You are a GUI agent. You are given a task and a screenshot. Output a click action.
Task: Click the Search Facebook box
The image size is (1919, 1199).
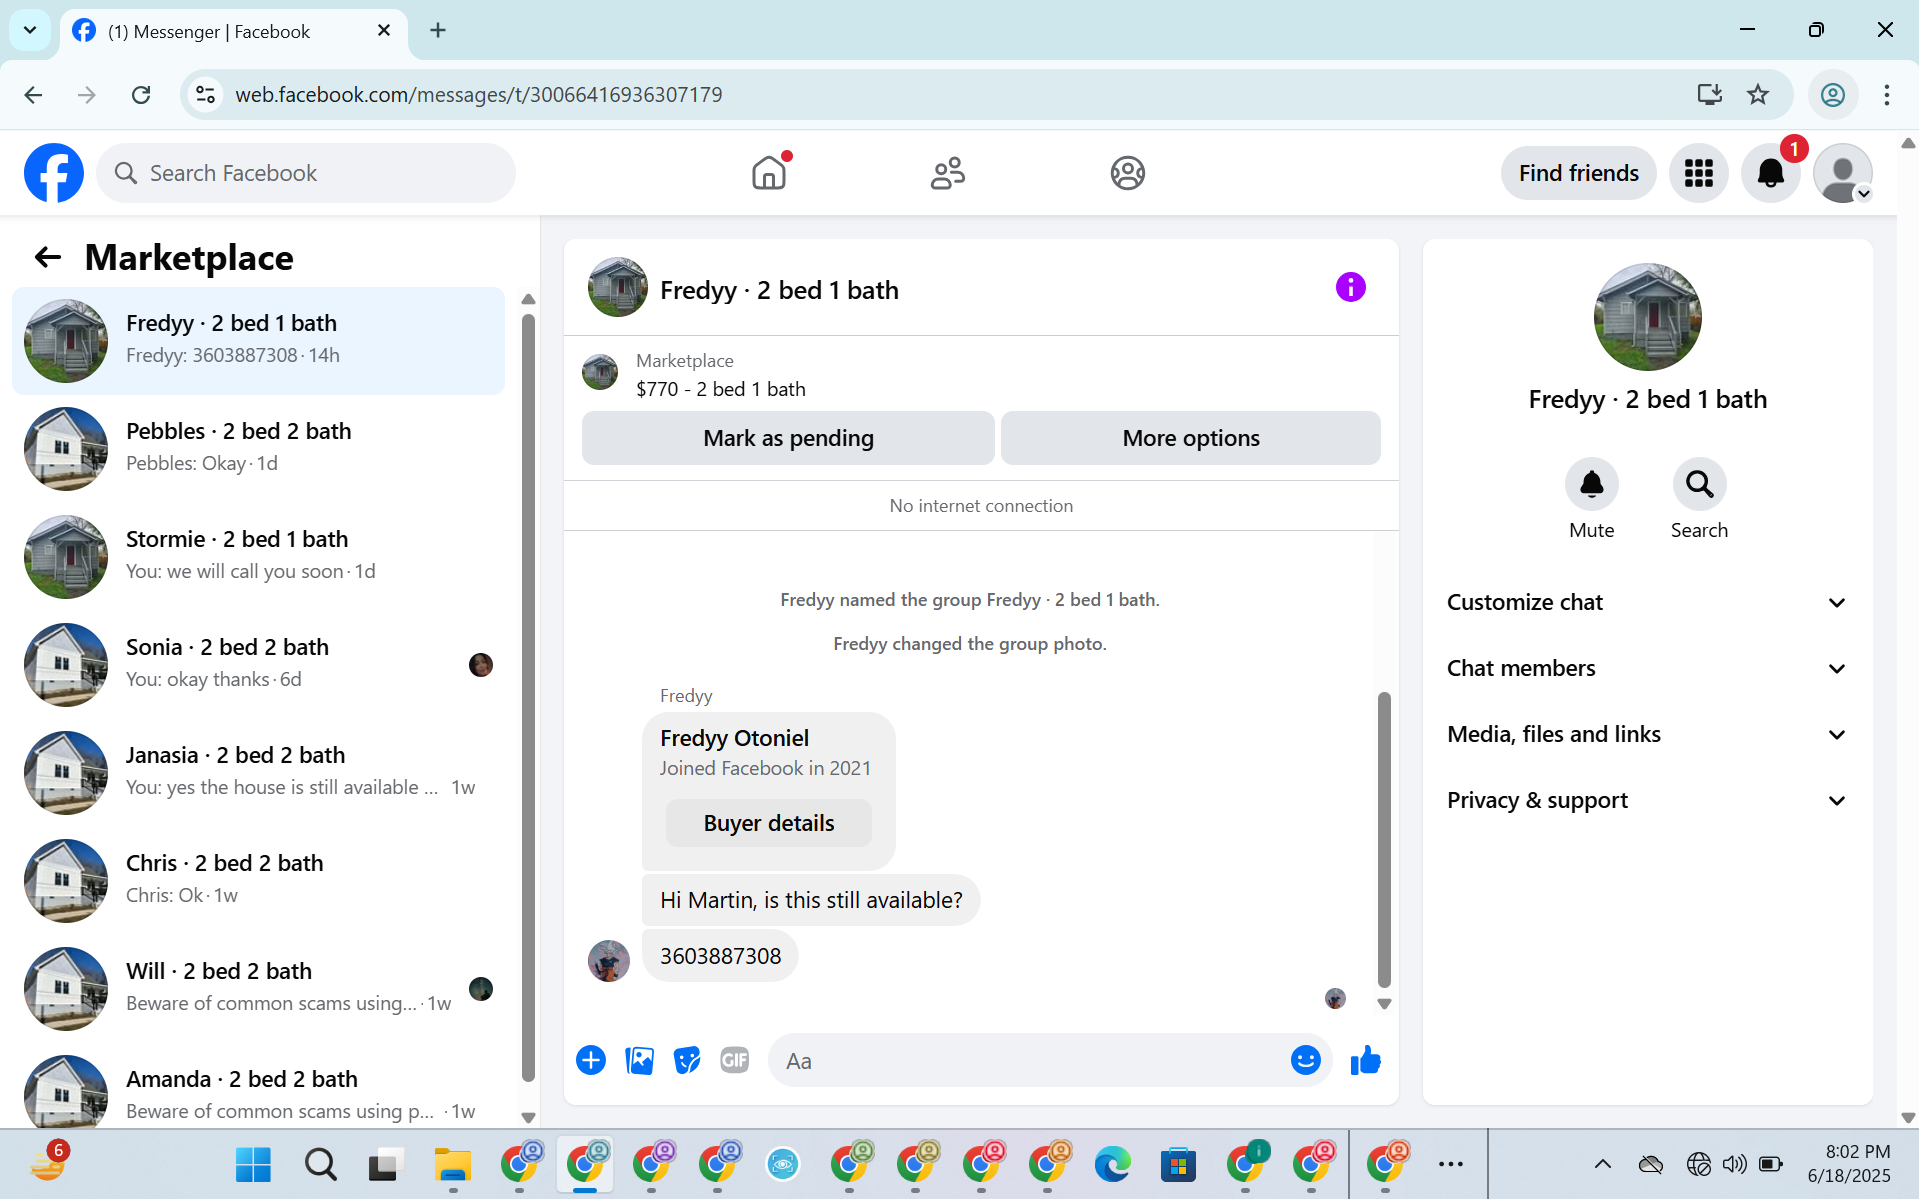(306, 173)
